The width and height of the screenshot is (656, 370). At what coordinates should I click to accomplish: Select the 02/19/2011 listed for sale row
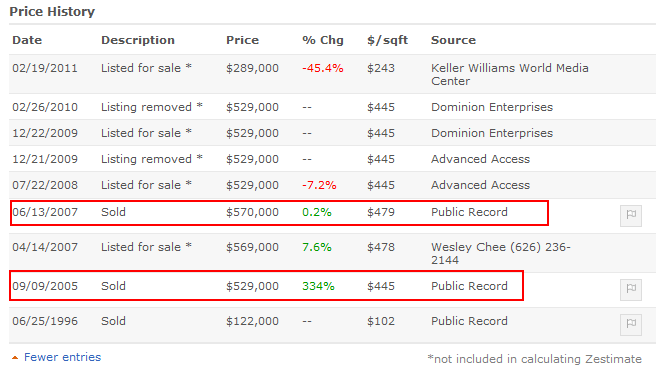tap(332, 74)
